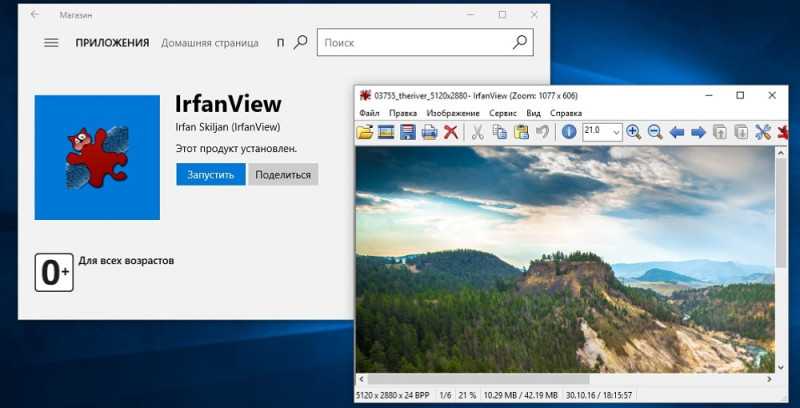Click the scroll-up arrow of the image viewer
The image size is (800, 408).
(781, 151)
